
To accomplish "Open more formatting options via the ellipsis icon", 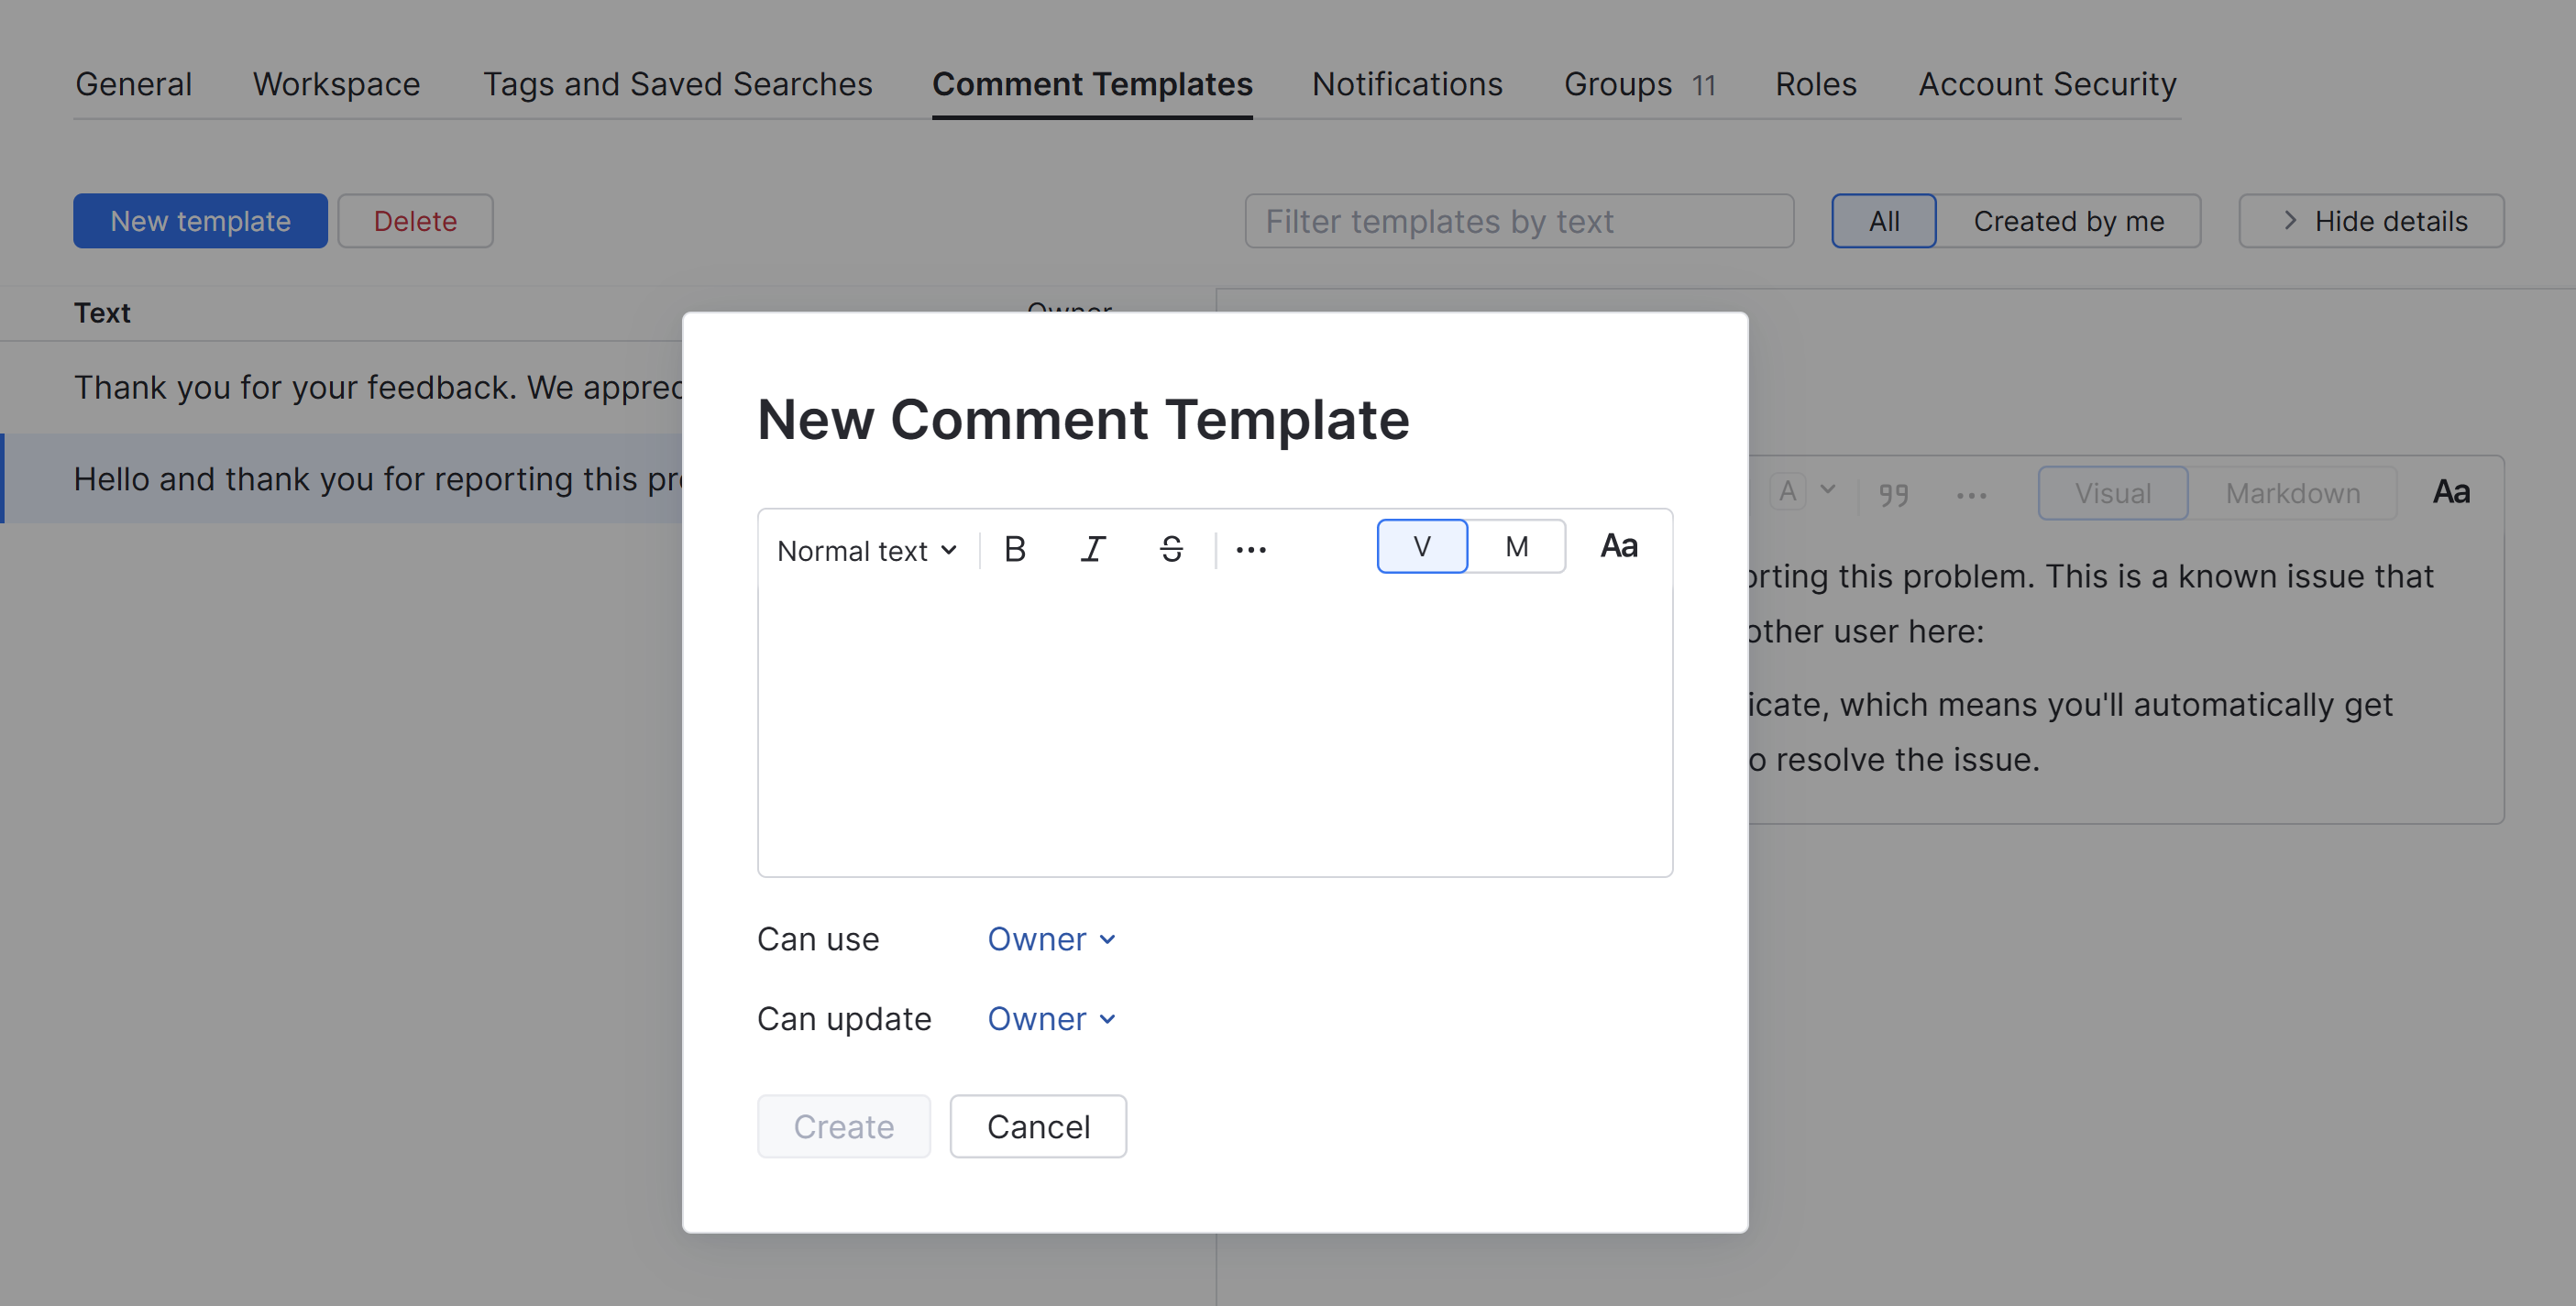I will [1251, 548].
